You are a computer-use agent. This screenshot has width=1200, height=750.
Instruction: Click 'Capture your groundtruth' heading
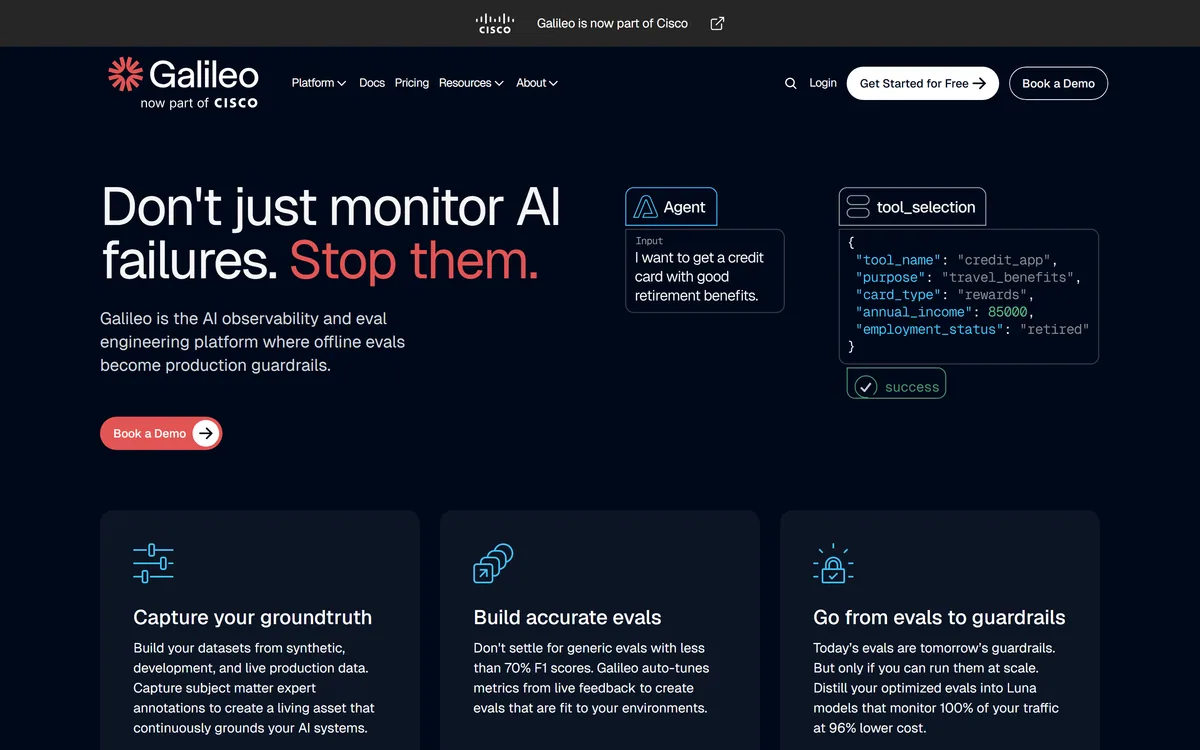click(x=252, y=617)
